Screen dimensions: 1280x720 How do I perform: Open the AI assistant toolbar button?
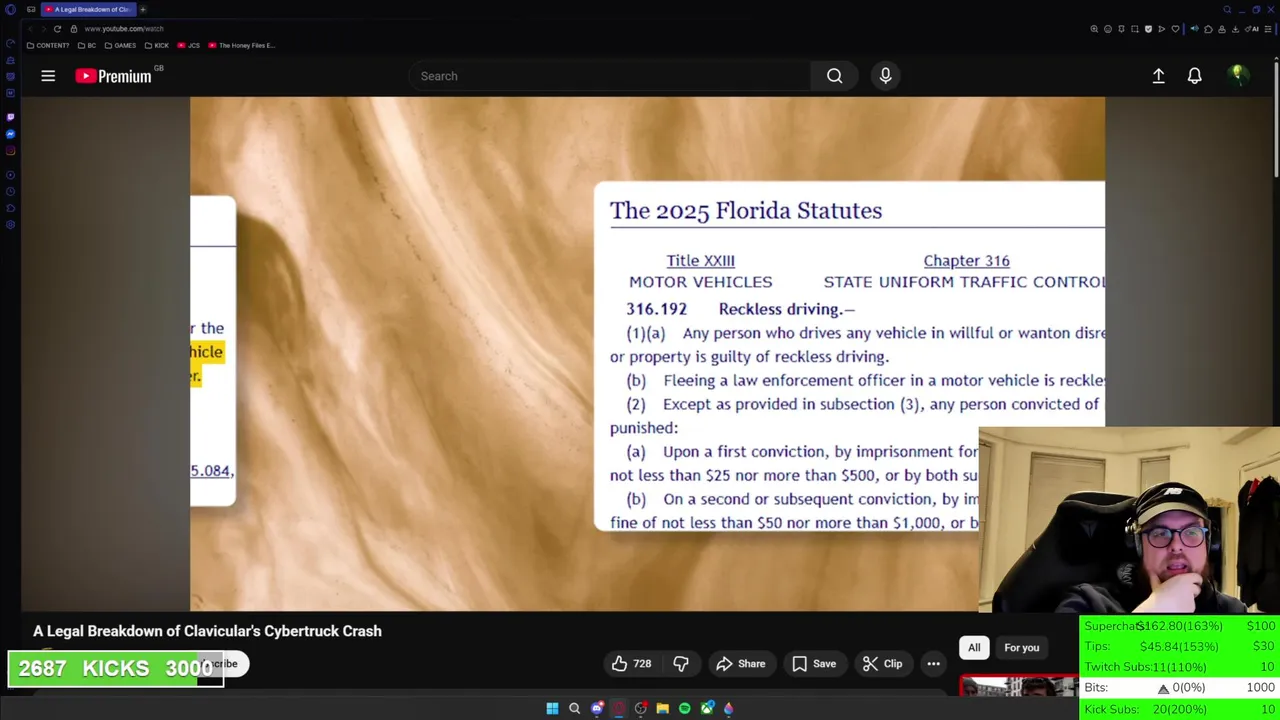(1252, 29)
